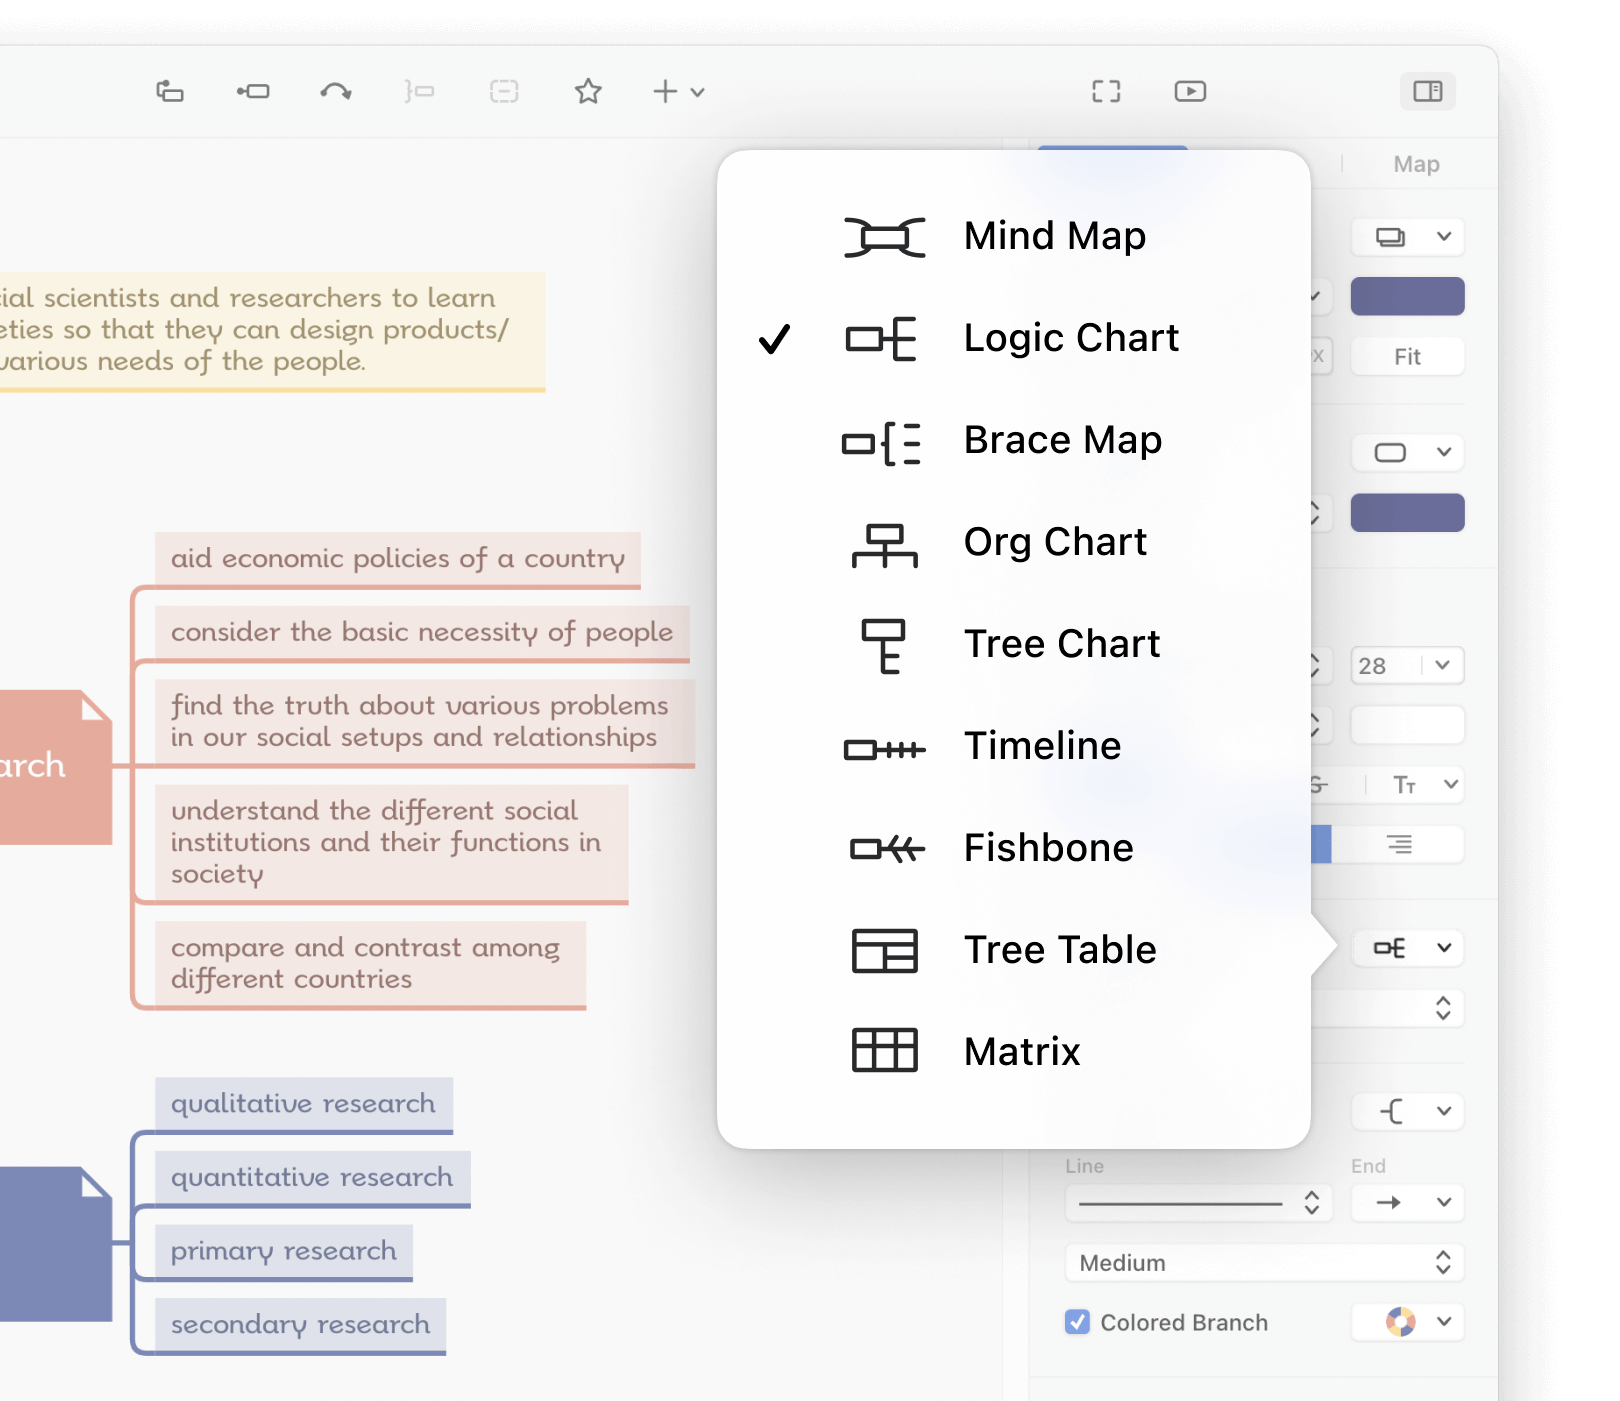Star this mind map as favorite
The height and width of the screenshot is (1401, 1620).
click(588, 91)
